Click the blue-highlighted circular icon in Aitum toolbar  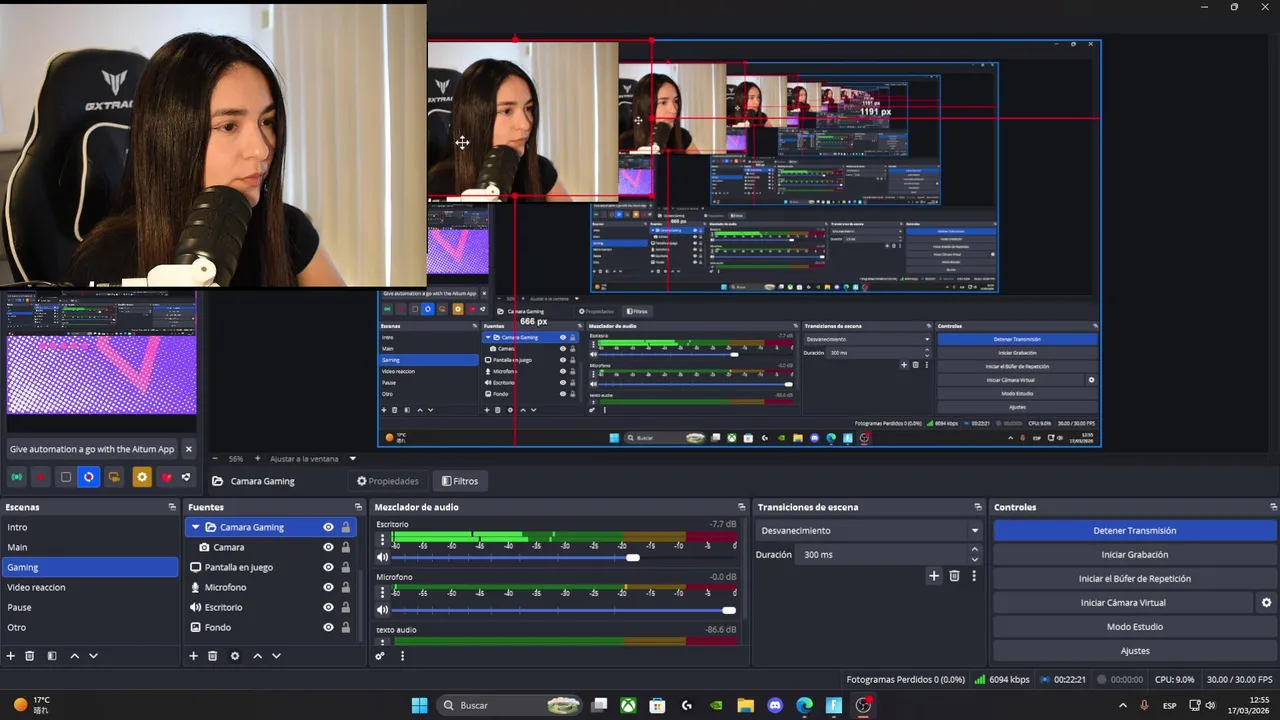89,477
